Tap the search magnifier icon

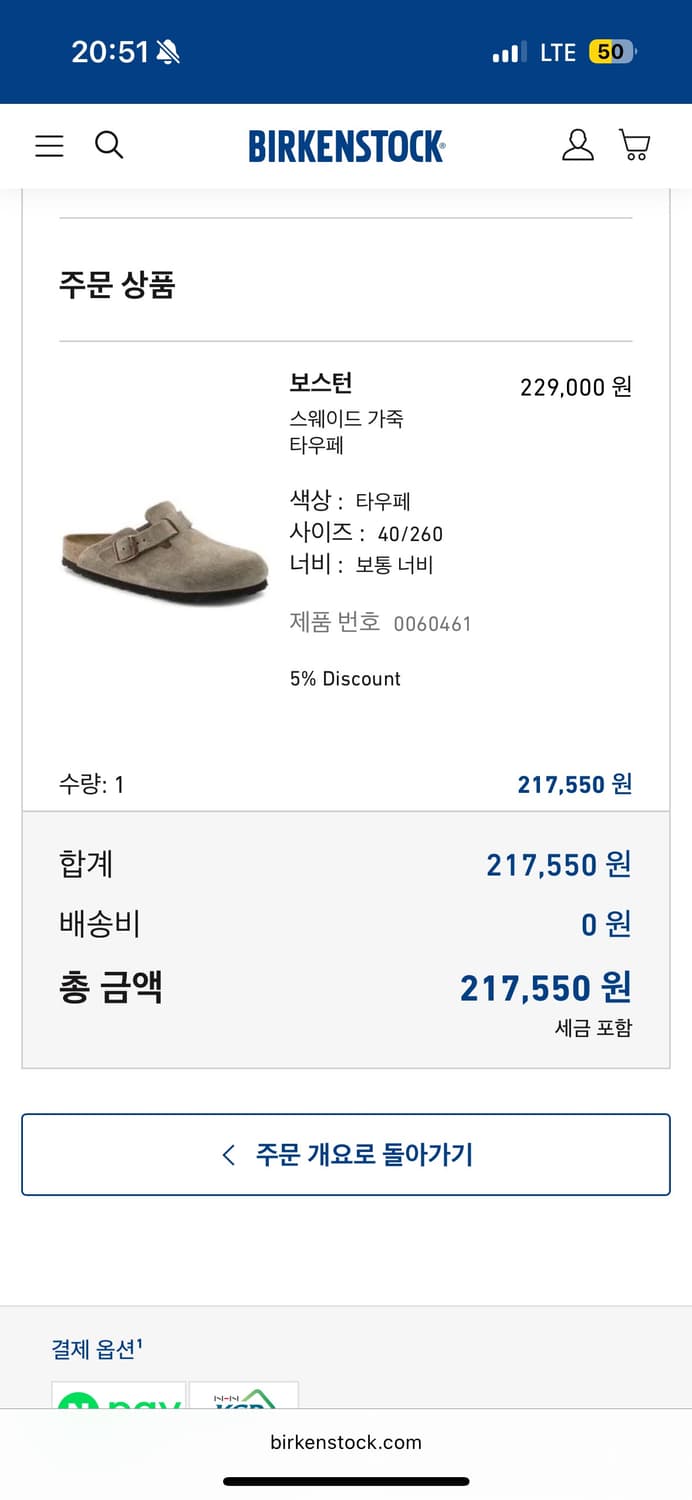(109, 145)
